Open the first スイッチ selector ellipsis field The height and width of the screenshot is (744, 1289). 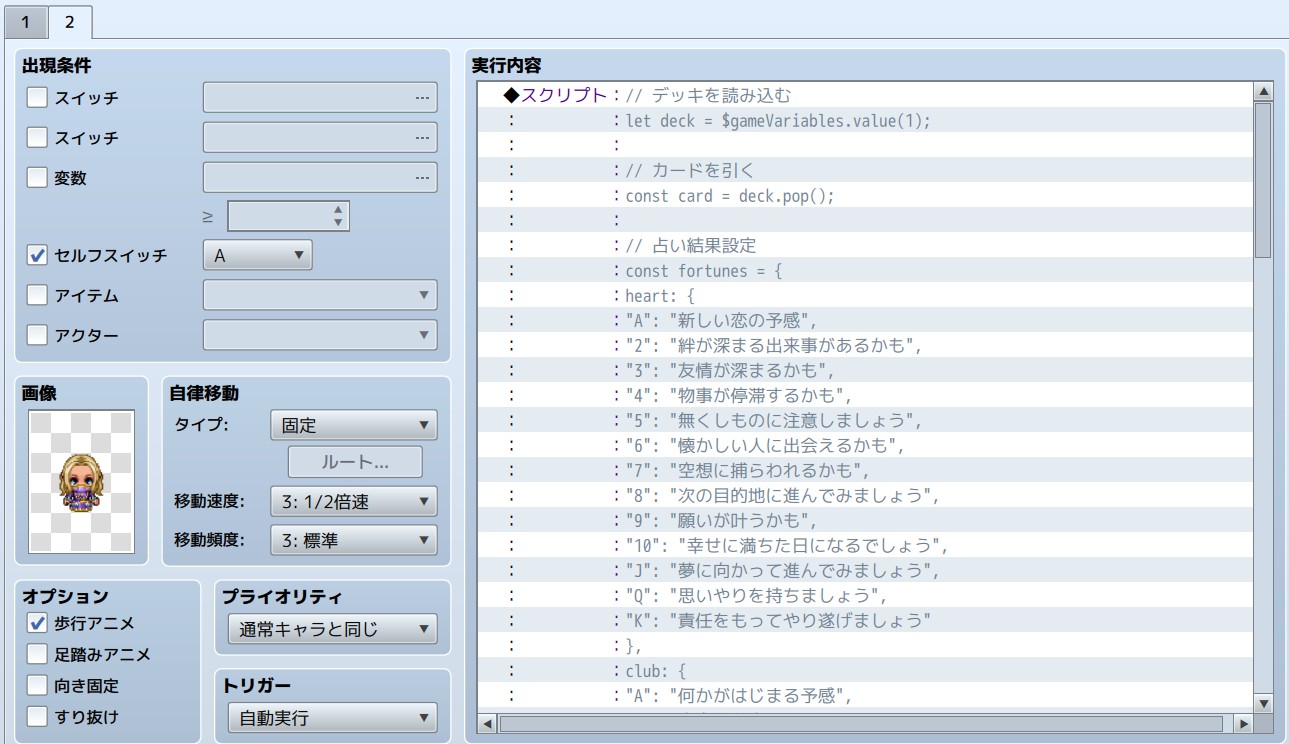tap(320, 98)
